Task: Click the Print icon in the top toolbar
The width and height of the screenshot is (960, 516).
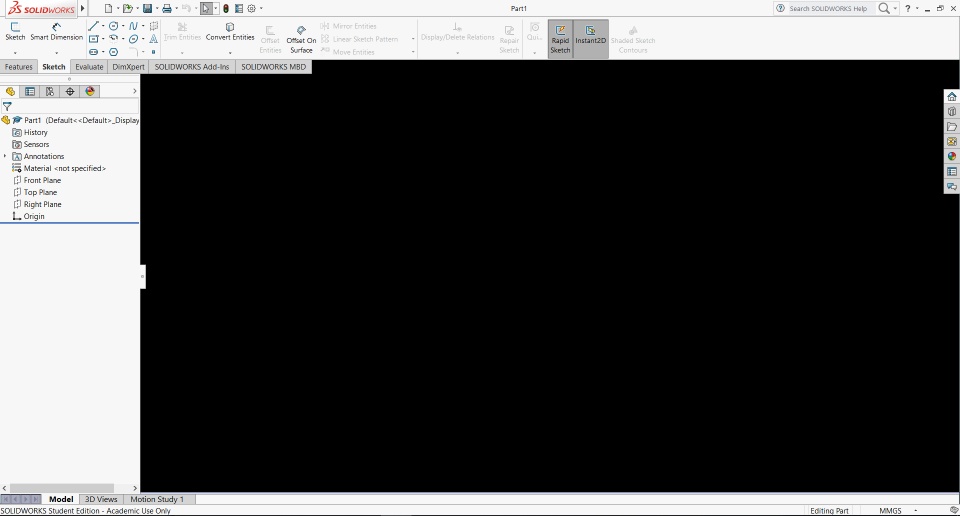Action: [x=167, y=9]
